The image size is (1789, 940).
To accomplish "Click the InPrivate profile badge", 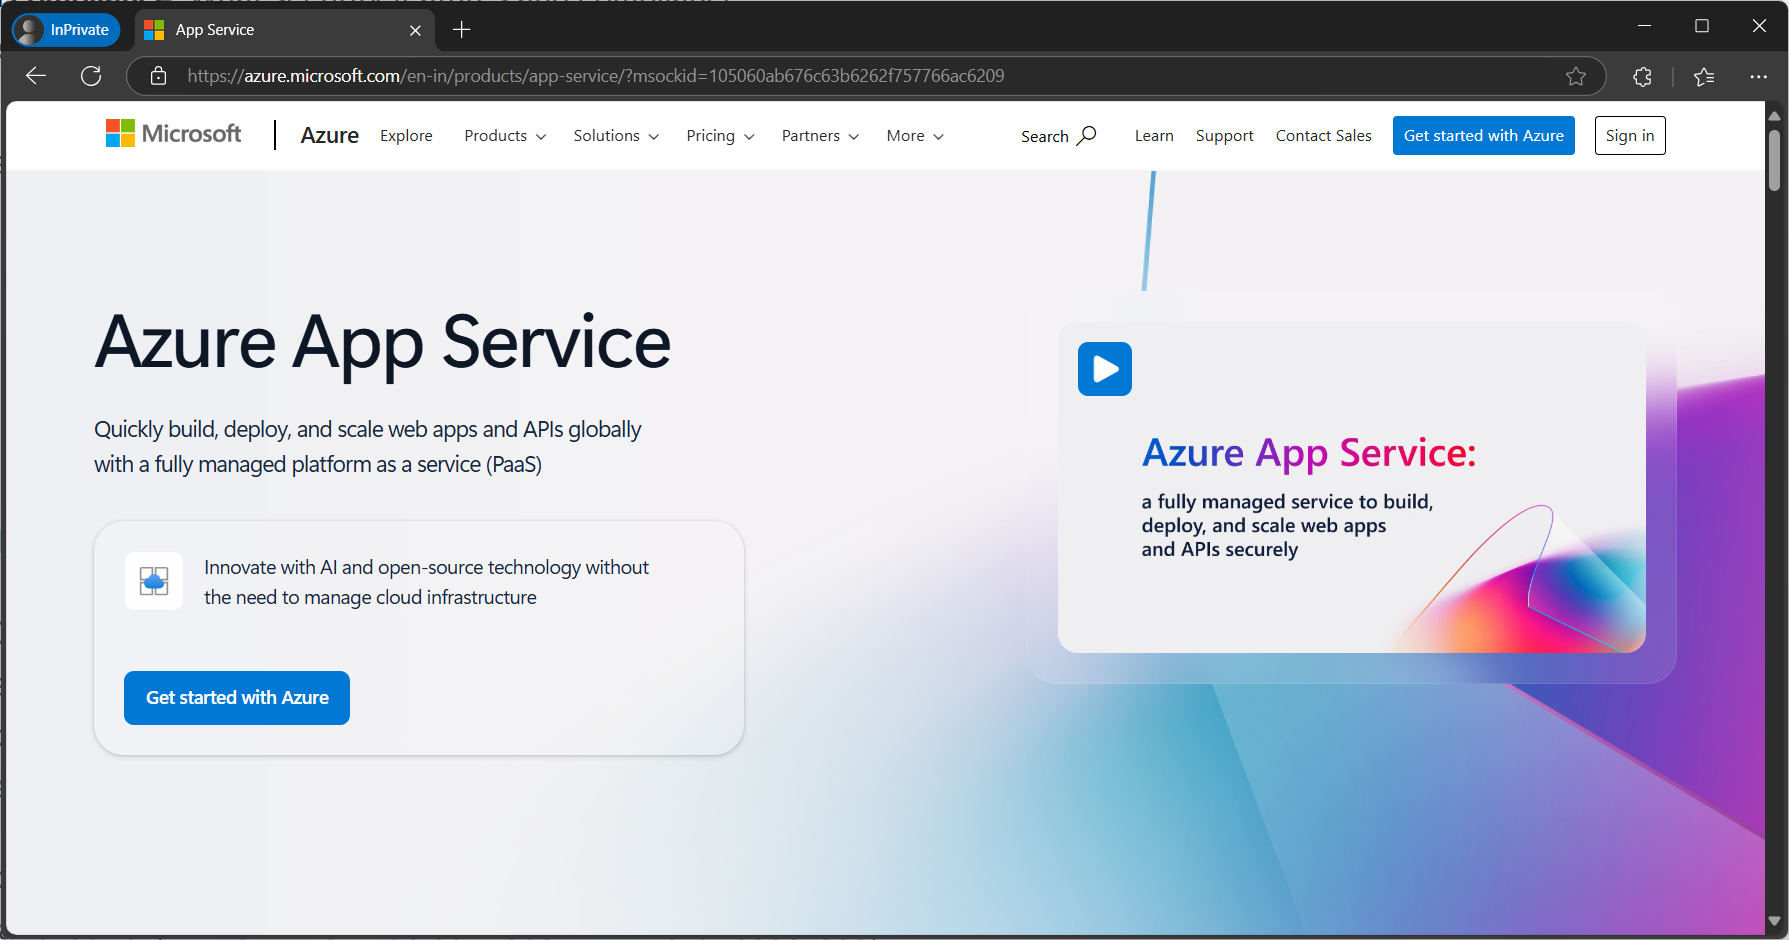I will 66,30.
